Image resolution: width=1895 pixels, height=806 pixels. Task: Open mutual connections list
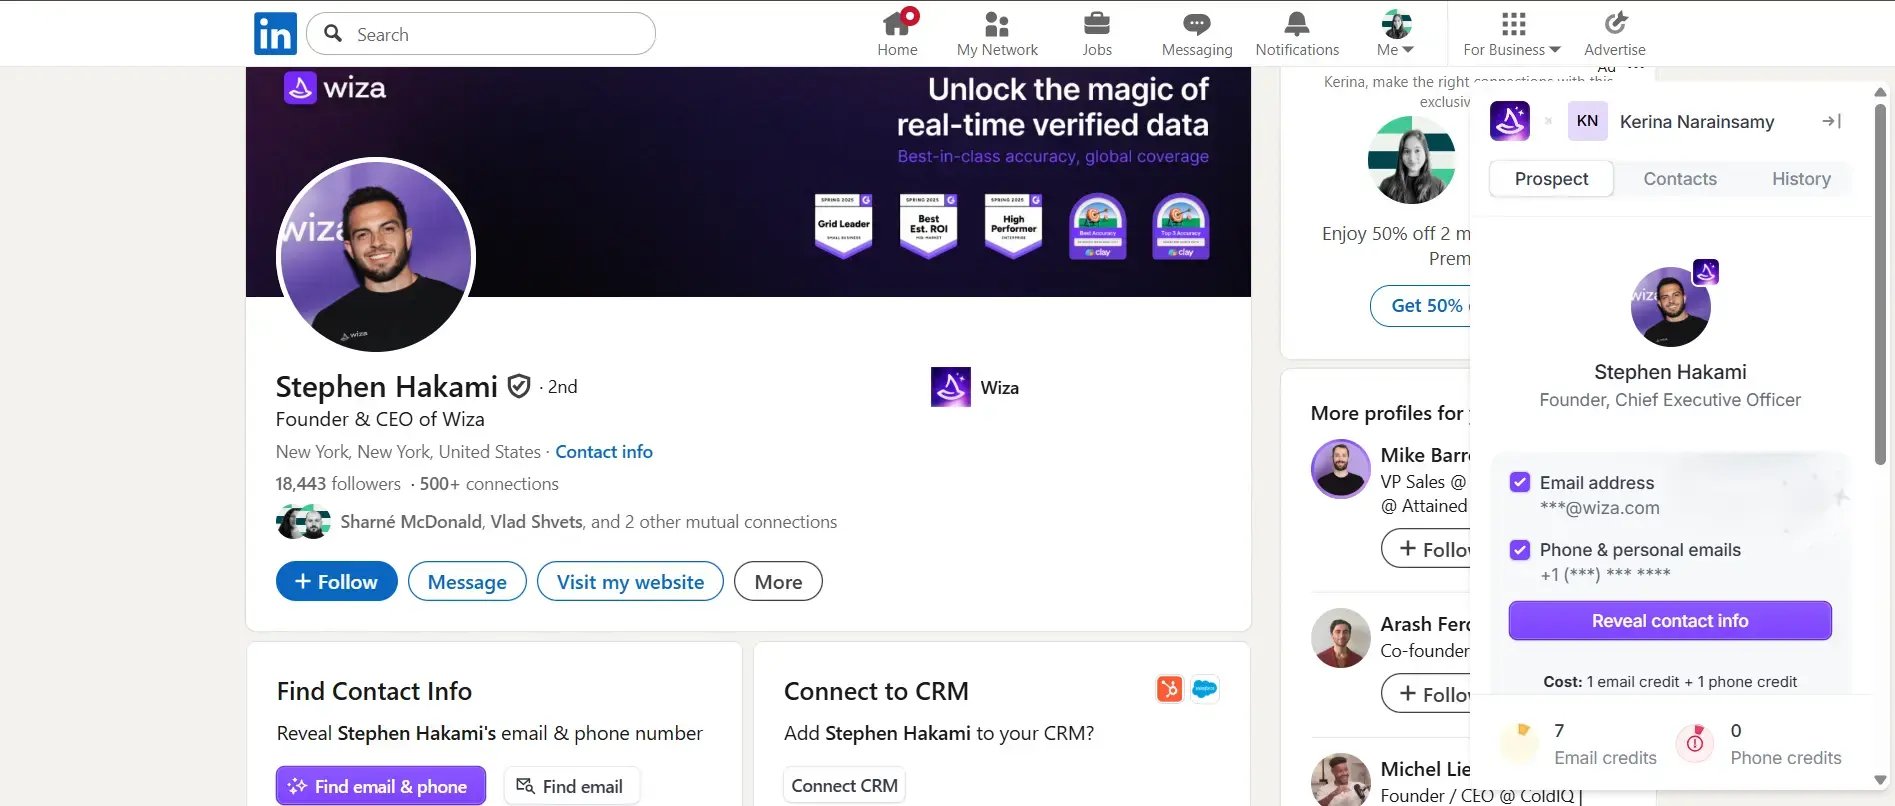tap(589, 522)
